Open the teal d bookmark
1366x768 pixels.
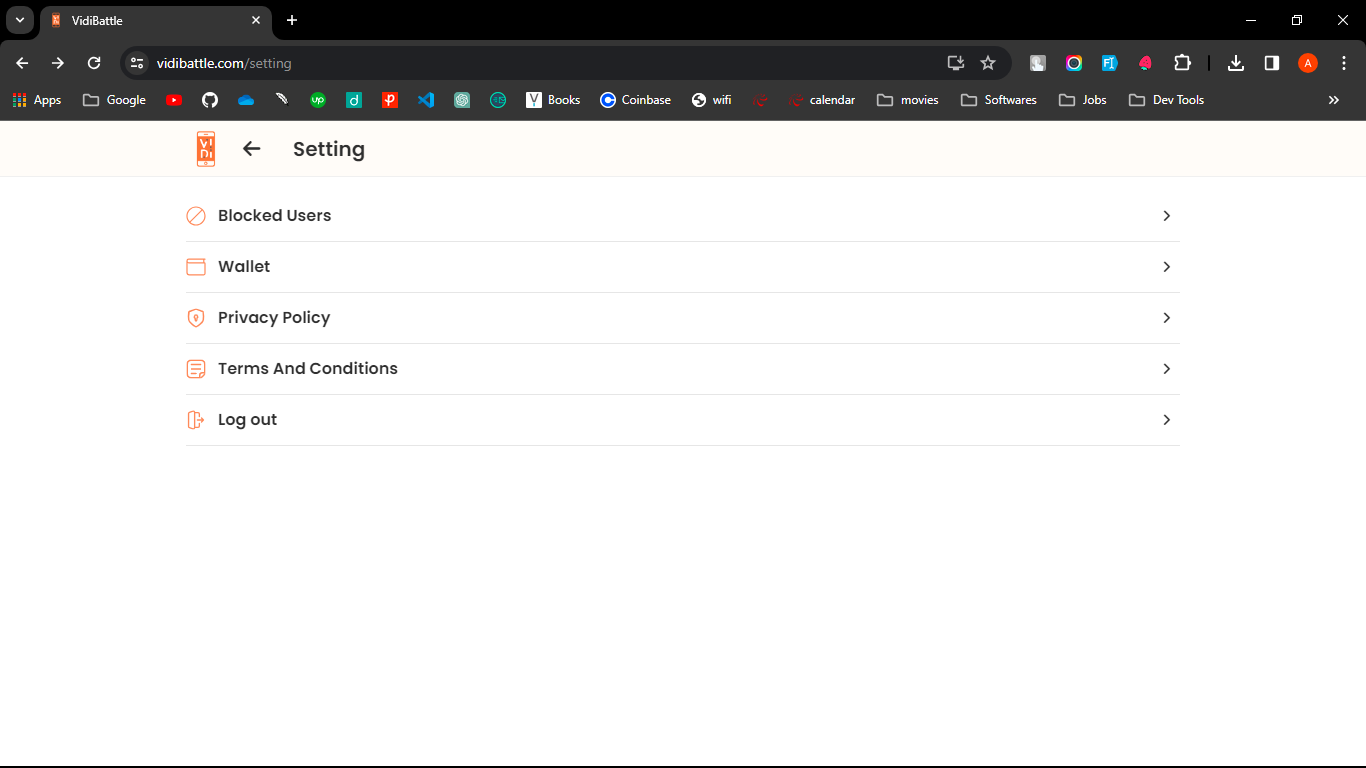pyautogui.click(x=354, y=100)
